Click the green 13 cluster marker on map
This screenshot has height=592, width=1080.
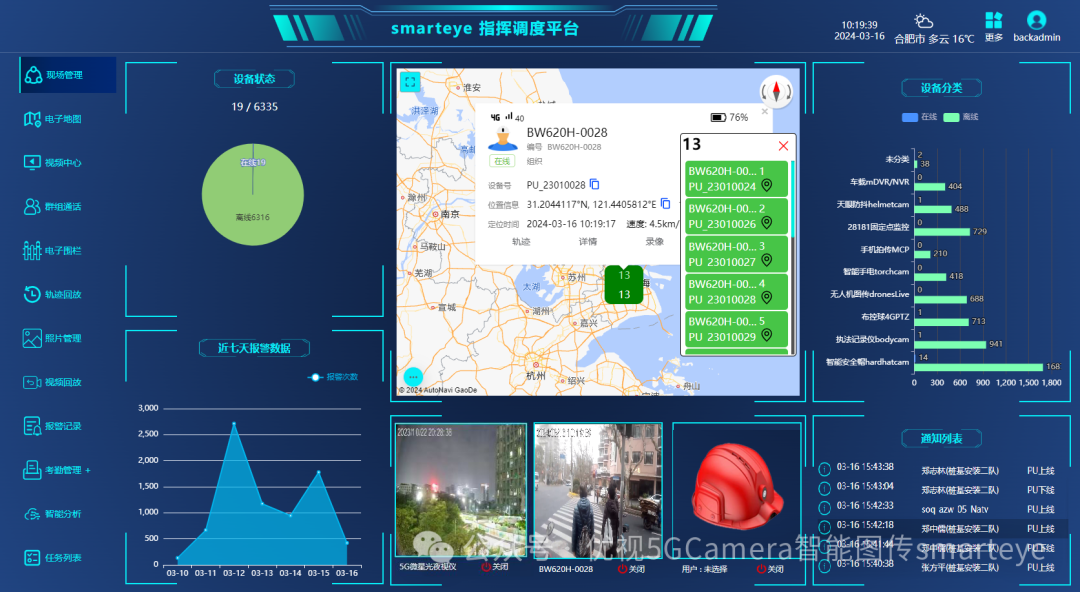pos(624,284)
